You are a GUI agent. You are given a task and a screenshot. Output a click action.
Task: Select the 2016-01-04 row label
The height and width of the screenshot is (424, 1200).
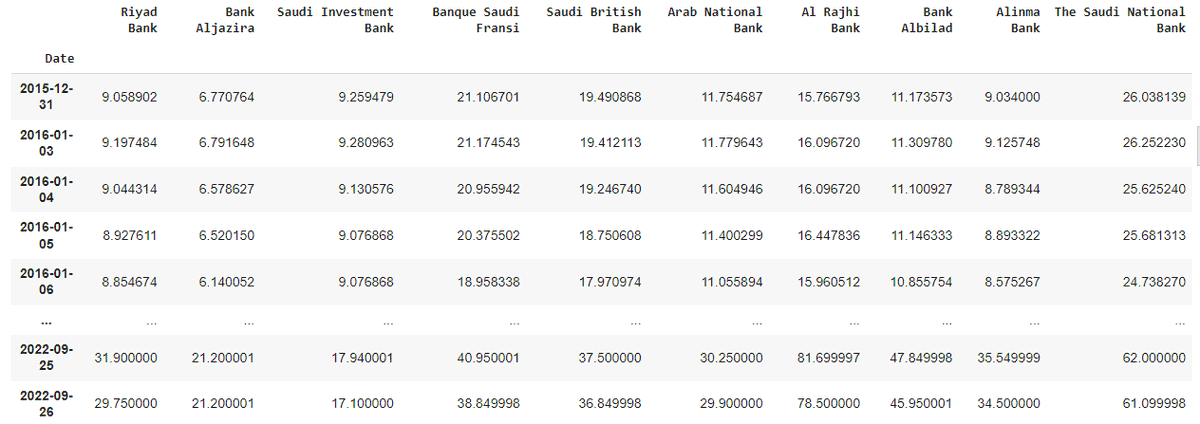click(x=46, y=188)
